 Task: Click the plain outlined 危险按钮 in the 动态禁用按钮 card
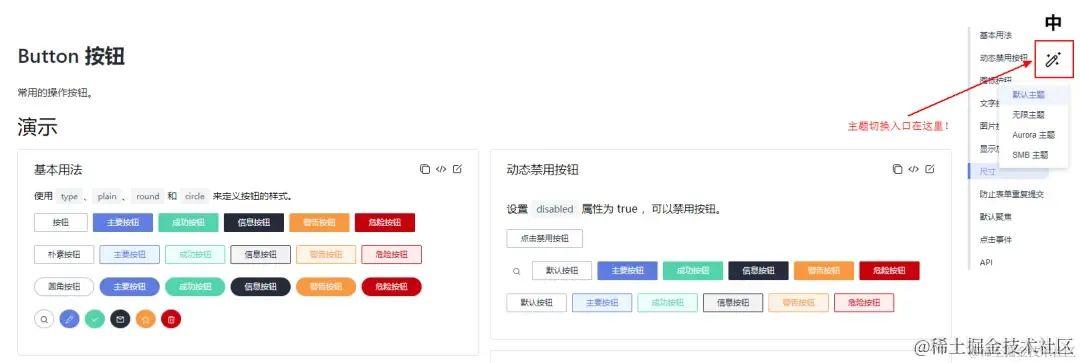[864, 302]
